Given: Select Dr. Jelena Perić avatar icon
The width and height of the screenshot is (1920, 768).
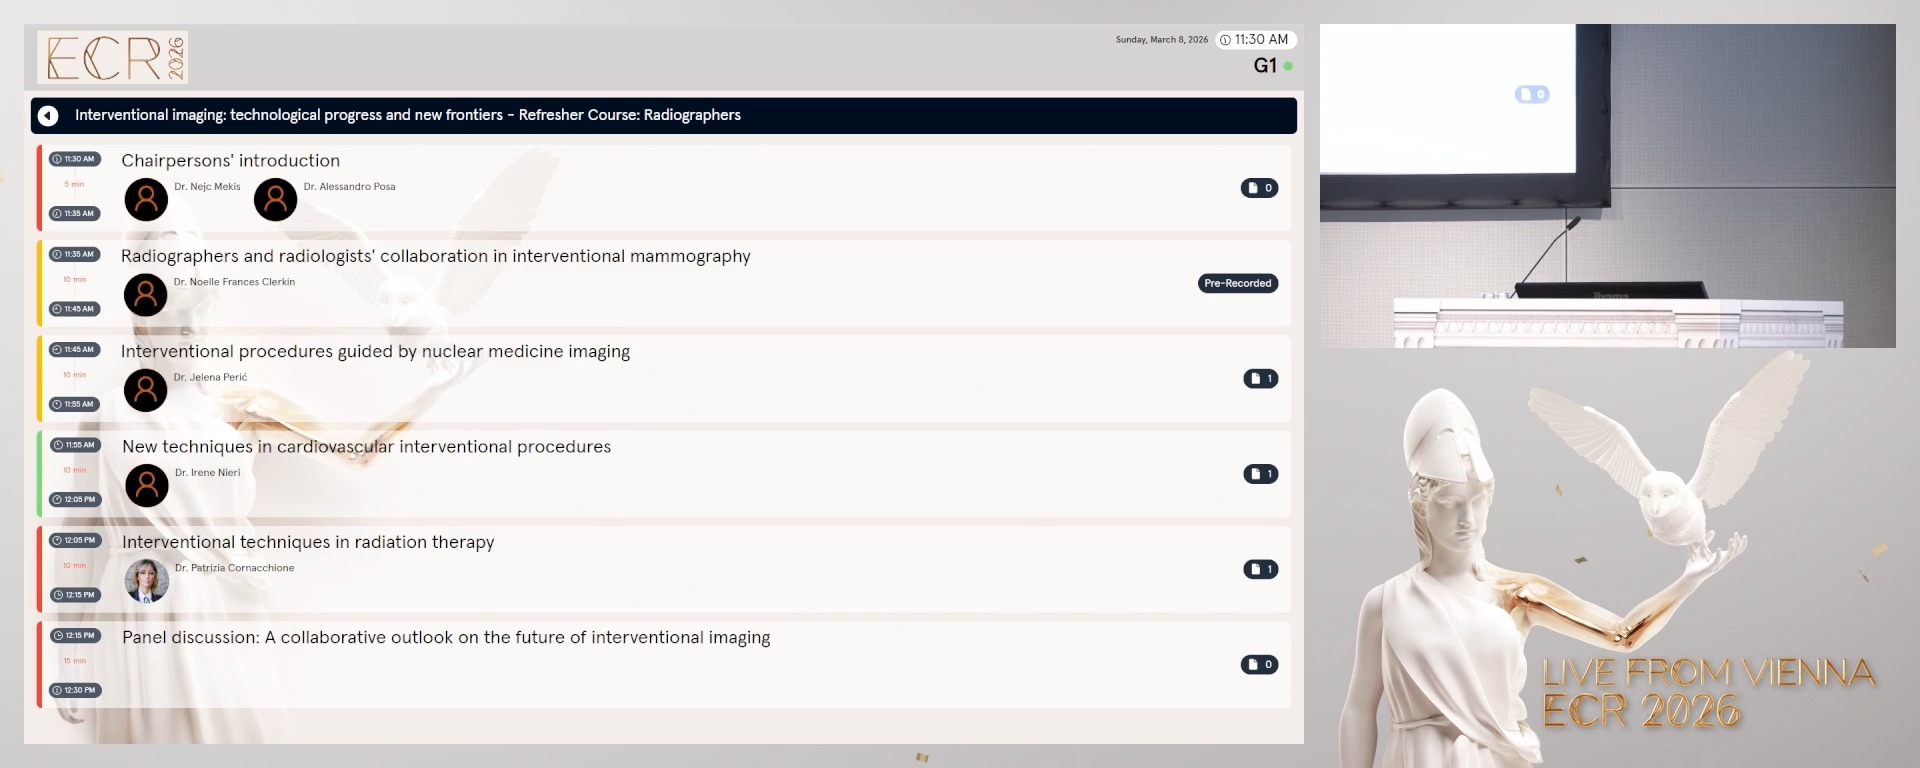Looking at the screenshot, I should (x=146, y=390).
